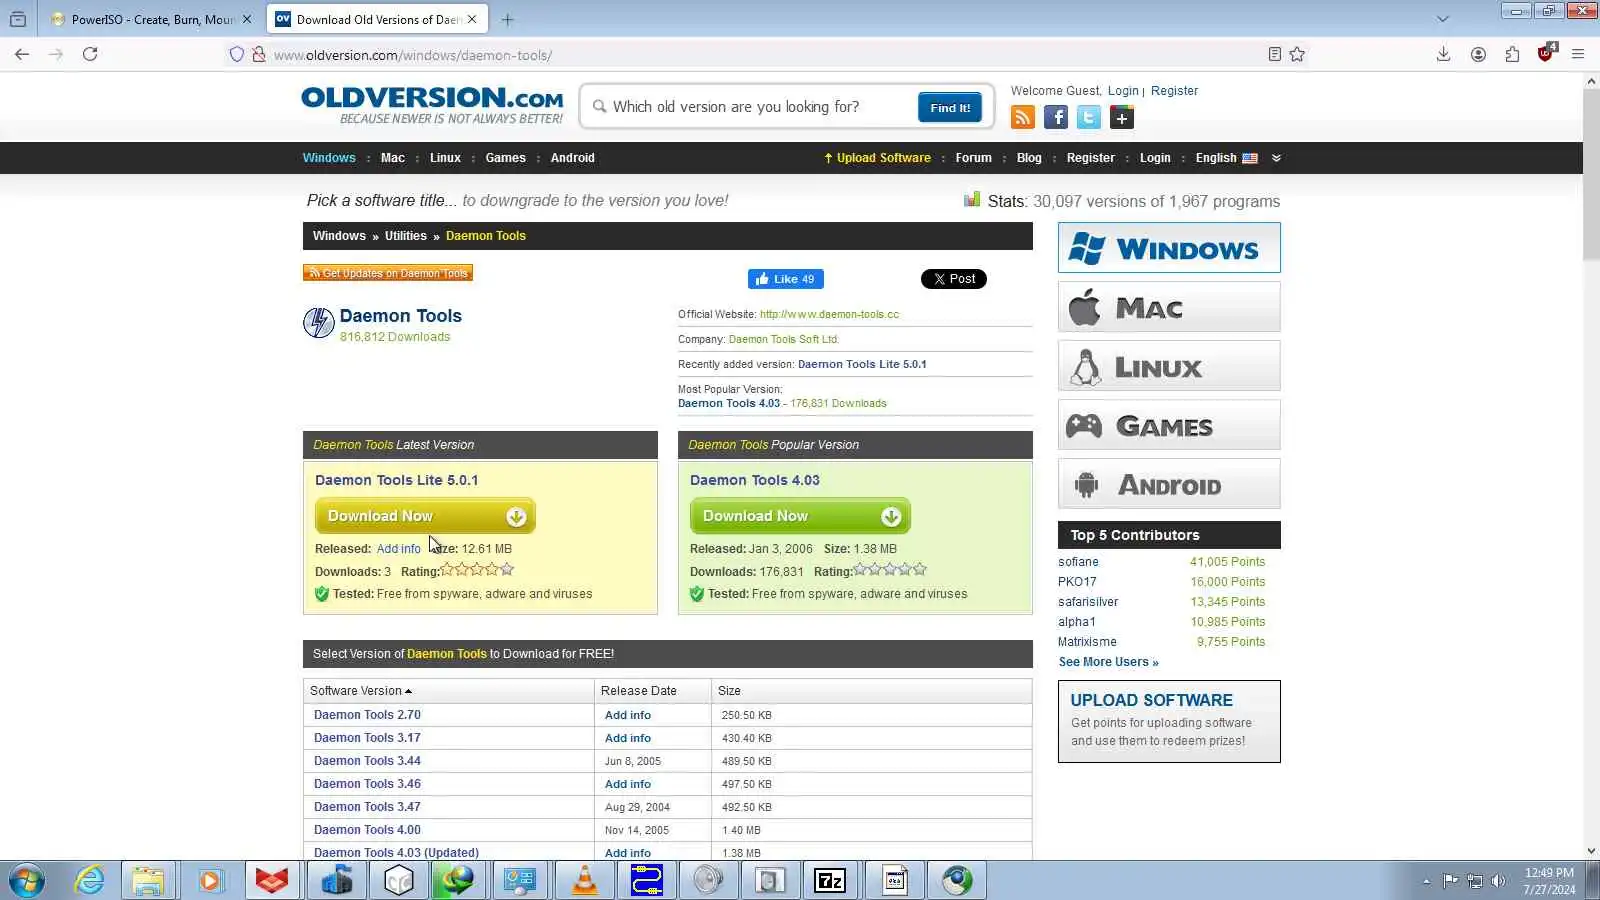The width and height of the screenshot is (1600, 900).
Task: Open the Windows sidebar banner
Action: pyautogui.click(x=1169, y=248)
